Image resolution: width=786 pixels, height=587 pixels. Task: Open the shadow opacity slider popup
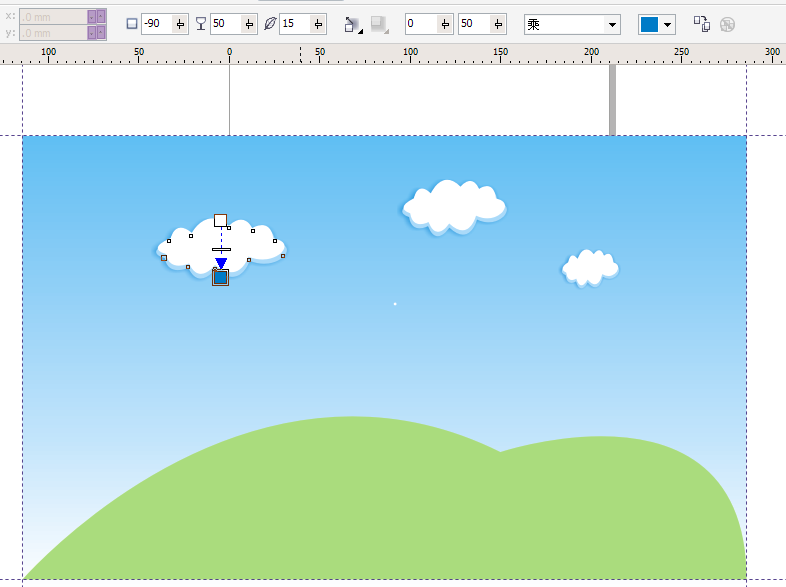coord(249,24)
